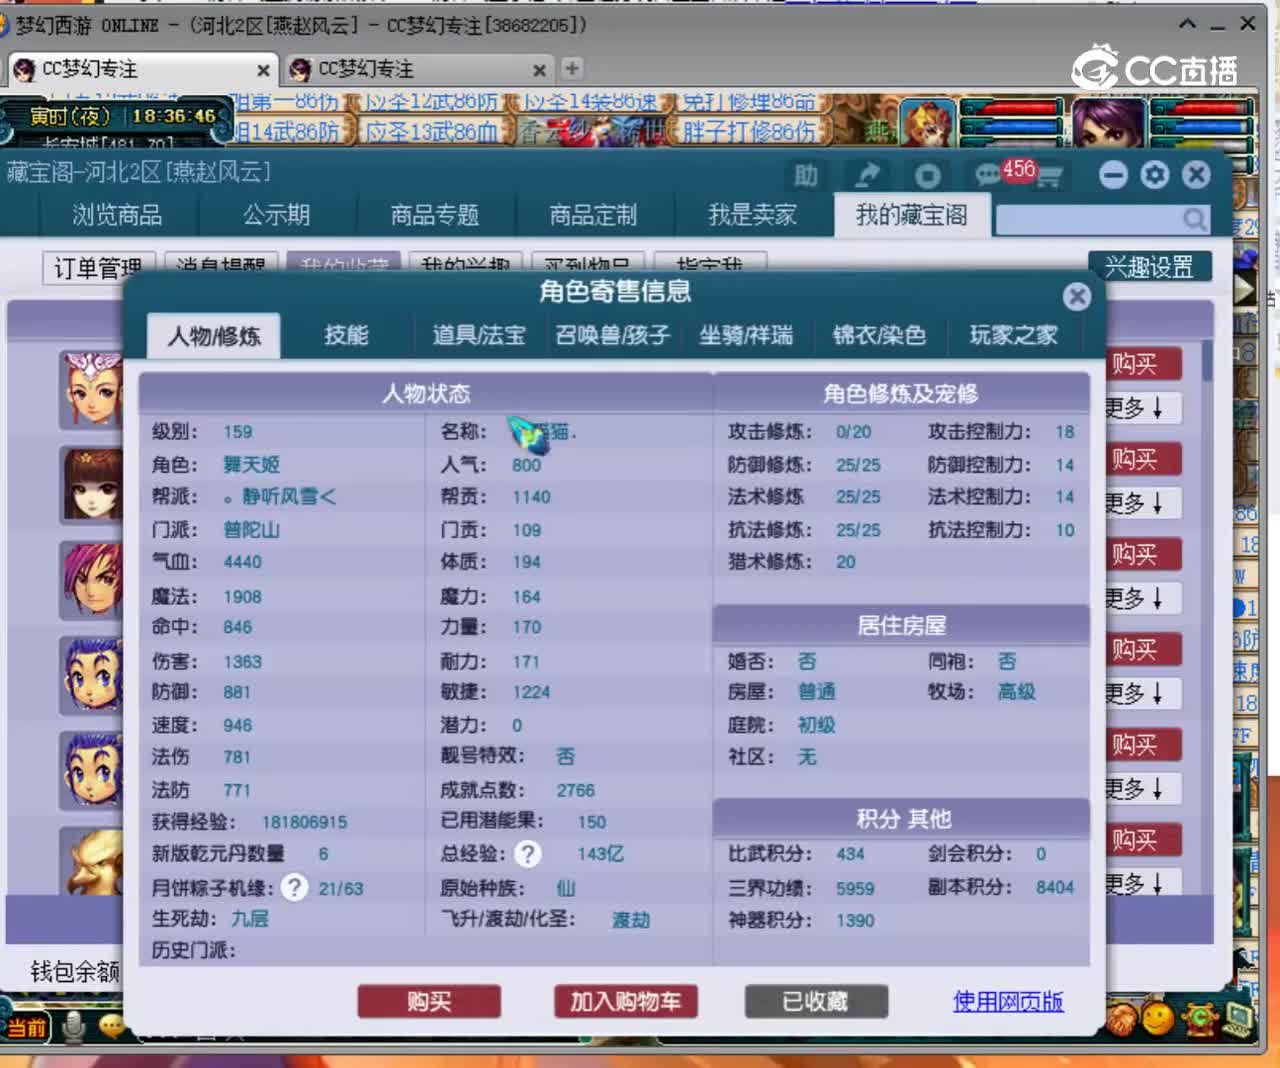Screen dimensions: 1280x1068
Task: Click the 应圣13武86血 chat link
Action: coord(431,131)
